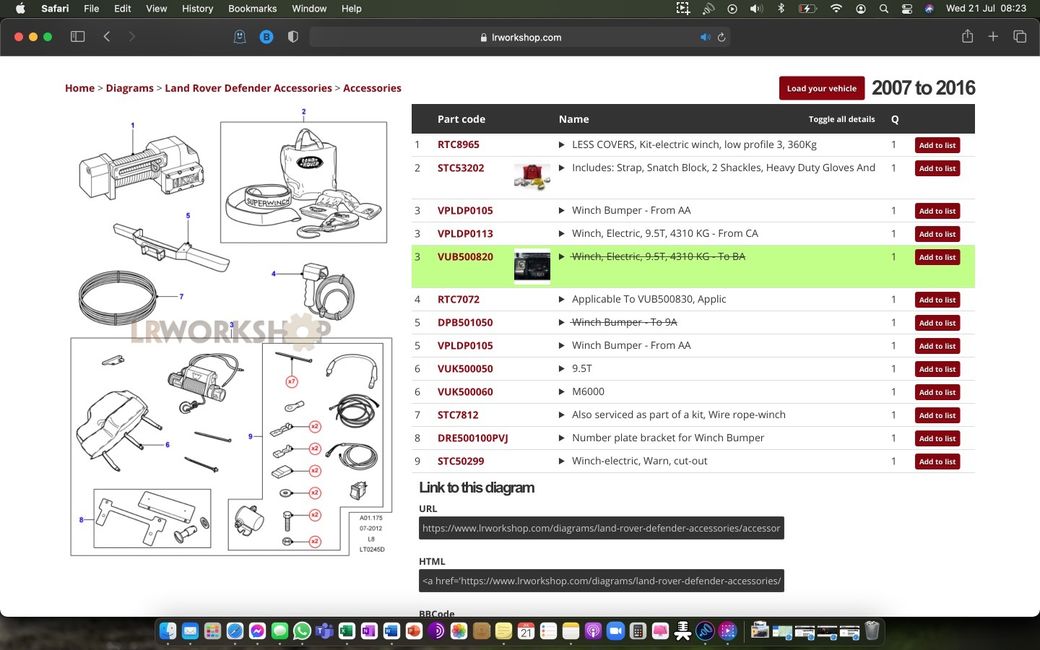Click Toggle all details in header
Viewport: 1040px width, 650px height.
(841, 119)
